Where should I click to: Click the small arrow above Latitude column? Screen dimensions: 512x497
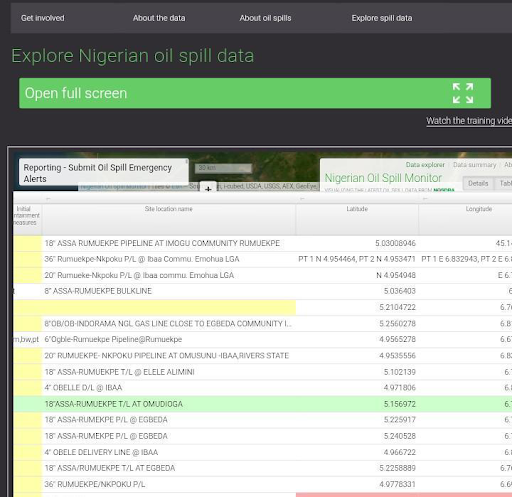point(302,199)
